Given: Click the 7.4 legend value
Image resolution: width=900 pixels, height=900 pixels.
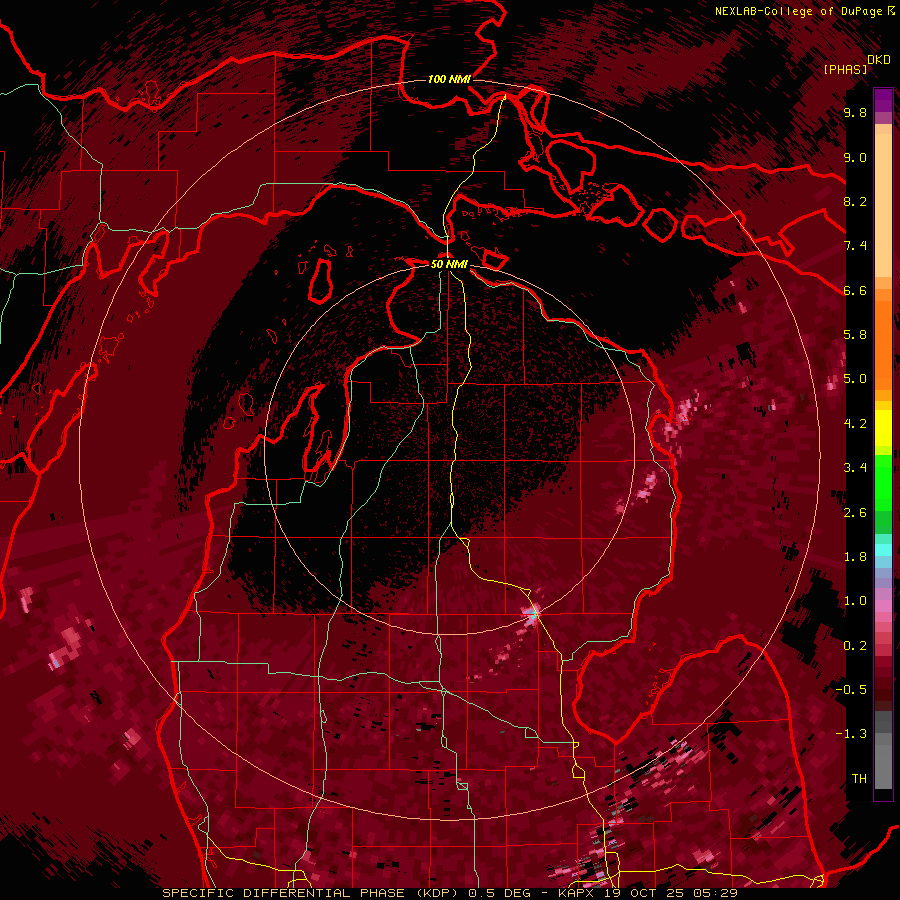Looking at the screenshot, I should [x=855, y=246].
